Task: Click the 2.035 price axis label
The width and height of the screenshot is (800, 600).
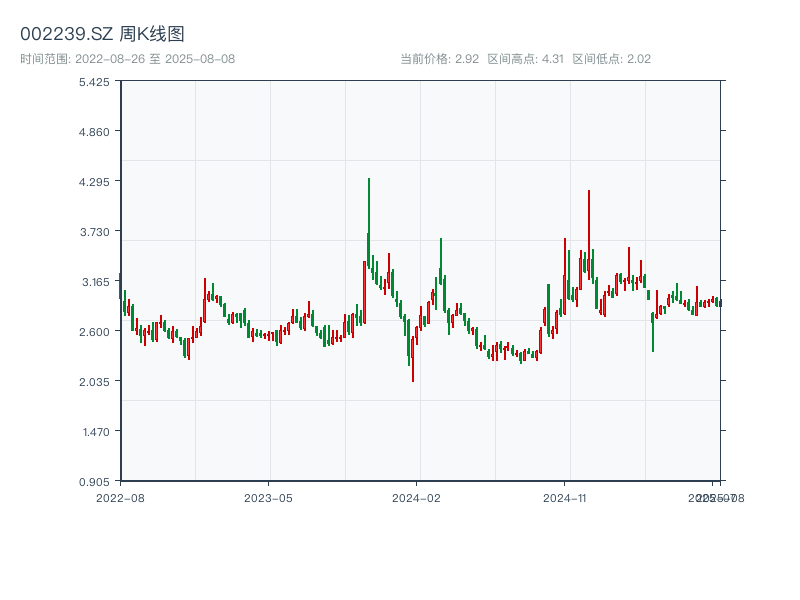Action: coord(94,381)
